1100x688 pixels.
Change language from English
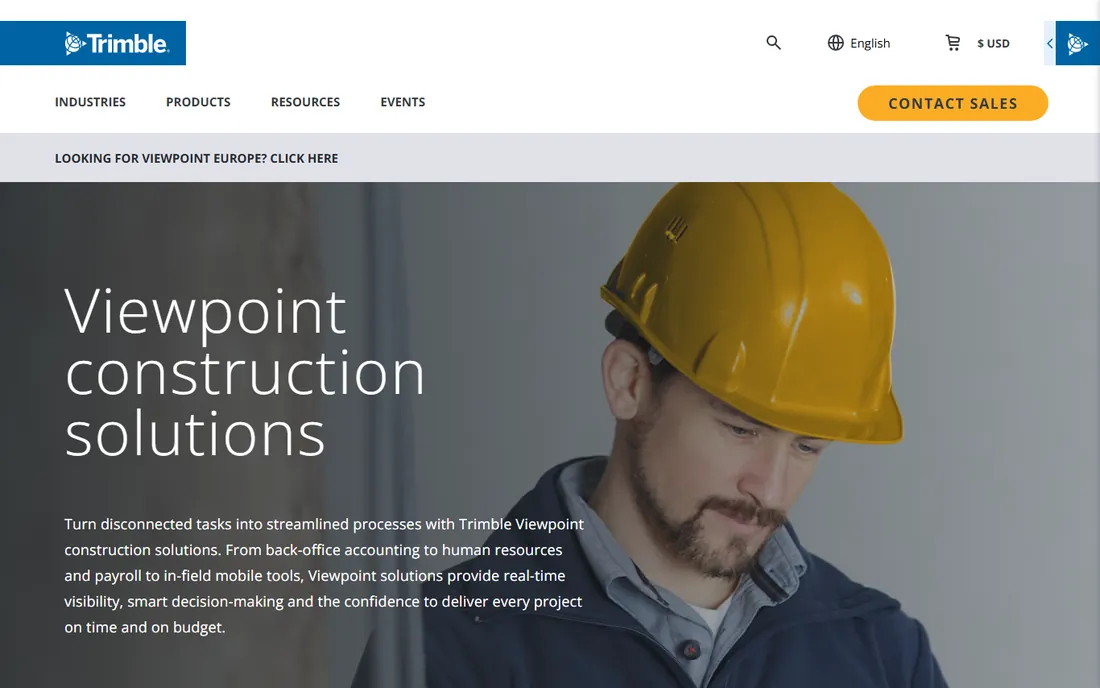click(870, 43)
